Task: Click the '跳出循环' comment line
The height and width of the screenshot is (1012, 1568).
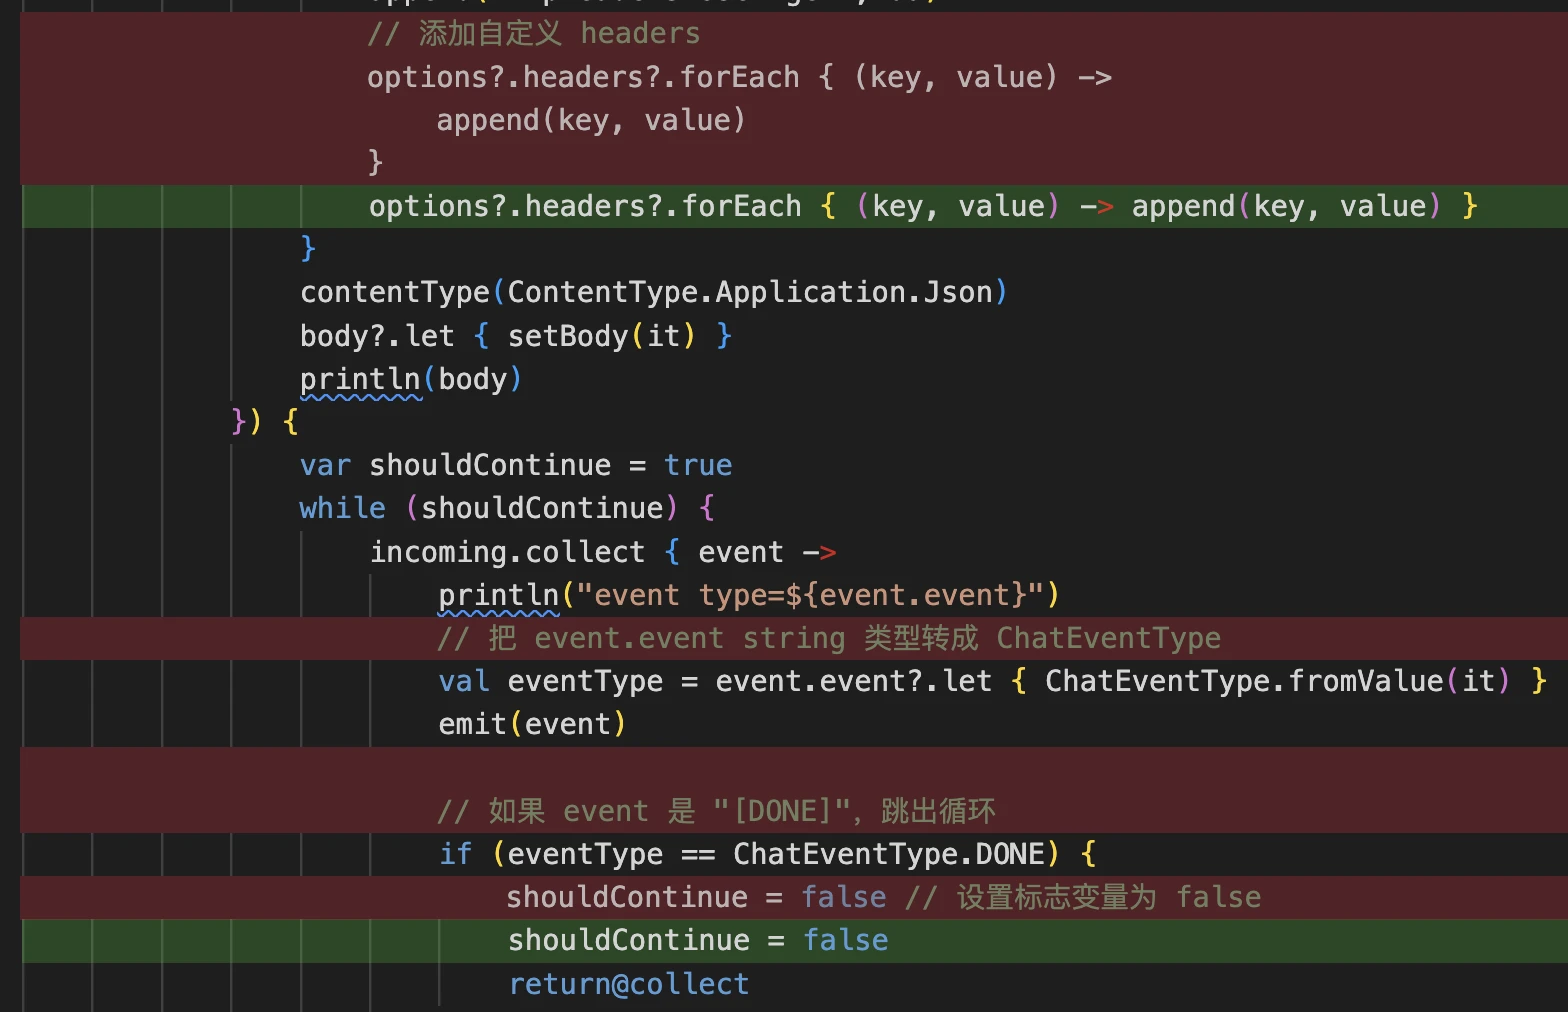Action: (x=716, y=811)
